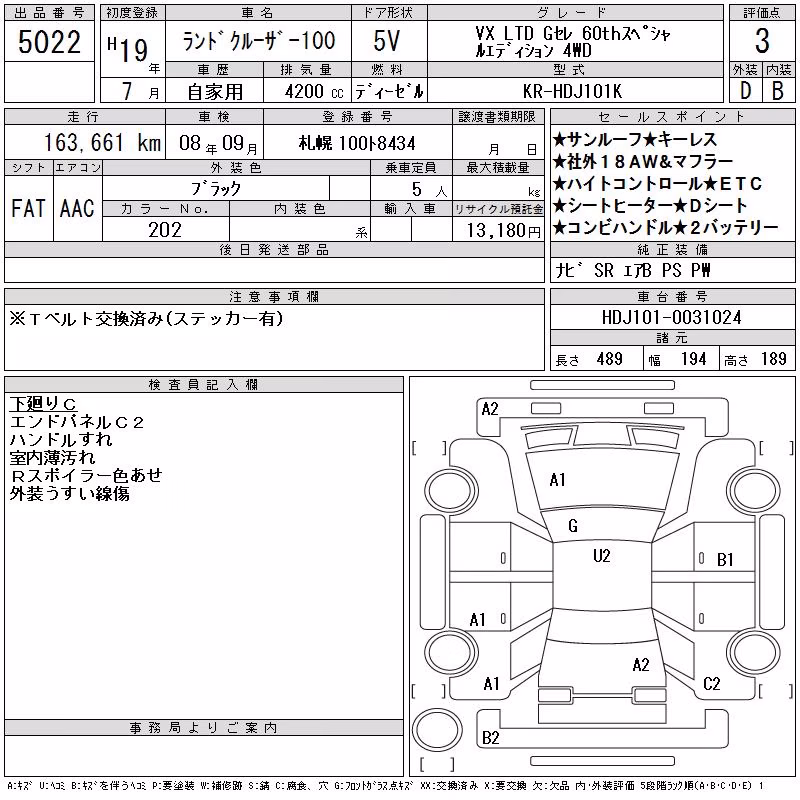
Task: Click the displacement value 4200 cc
Action: coord(314,91)
